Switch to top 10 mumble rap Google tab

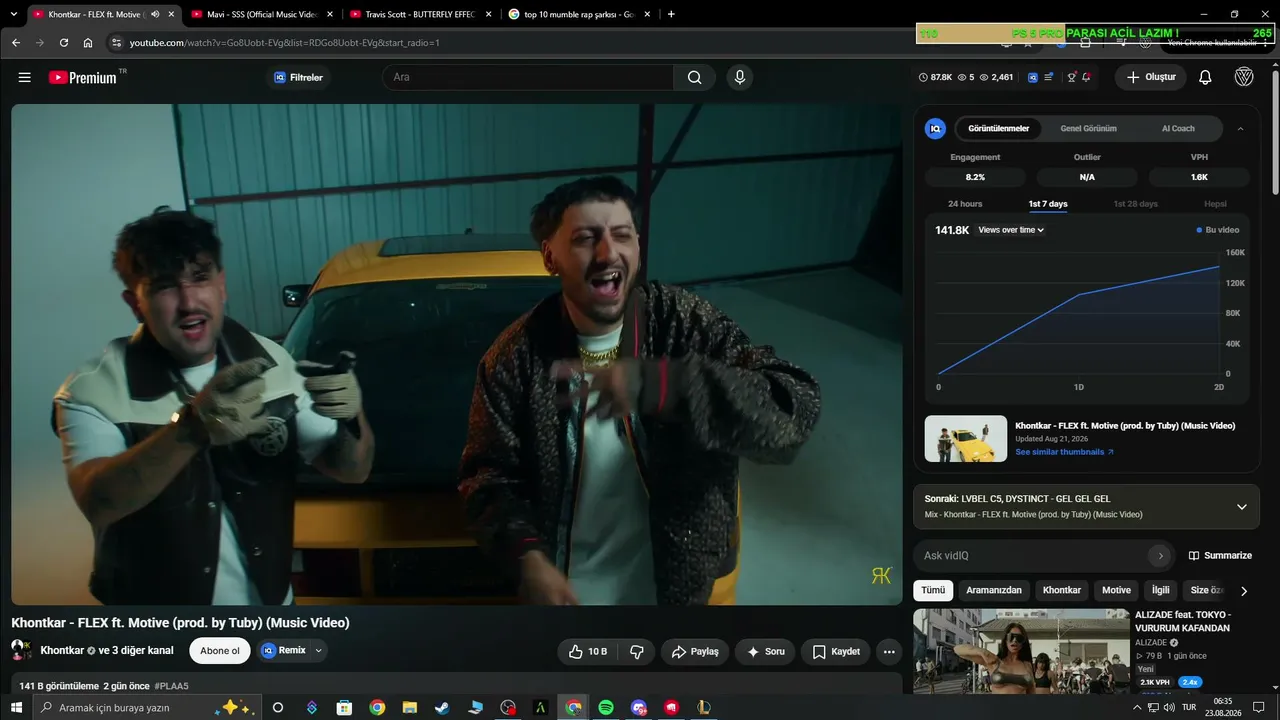pos(578,14)
